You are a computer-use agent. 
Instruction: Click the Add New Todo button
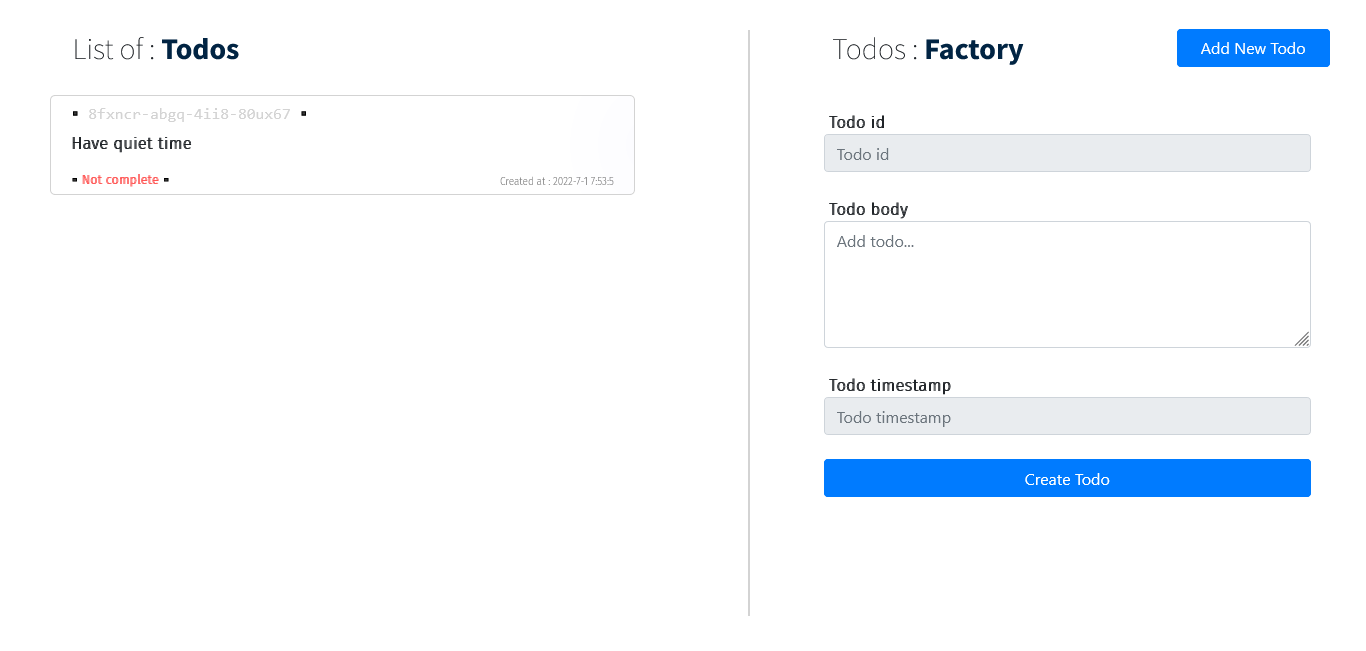point(1253,48)
